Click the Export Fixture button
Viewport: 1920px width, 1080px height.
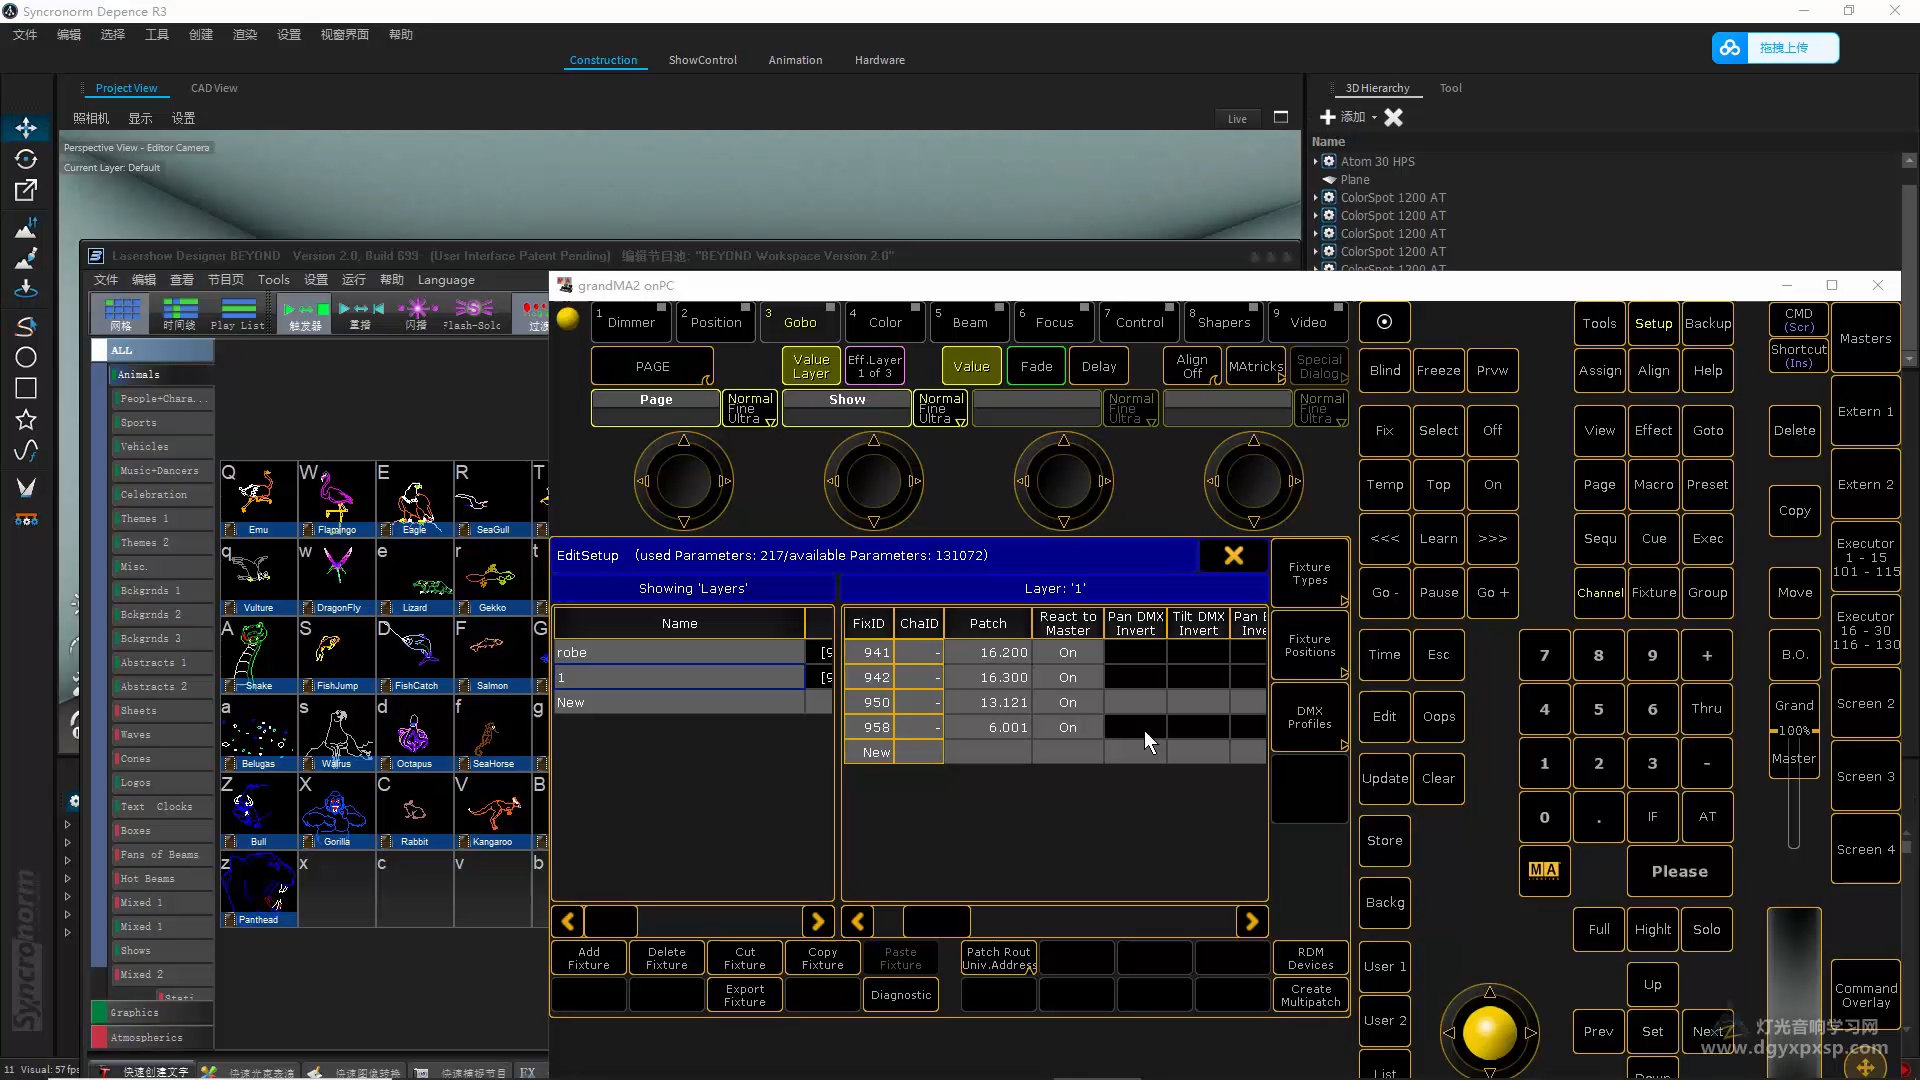(x=745, y=995)
